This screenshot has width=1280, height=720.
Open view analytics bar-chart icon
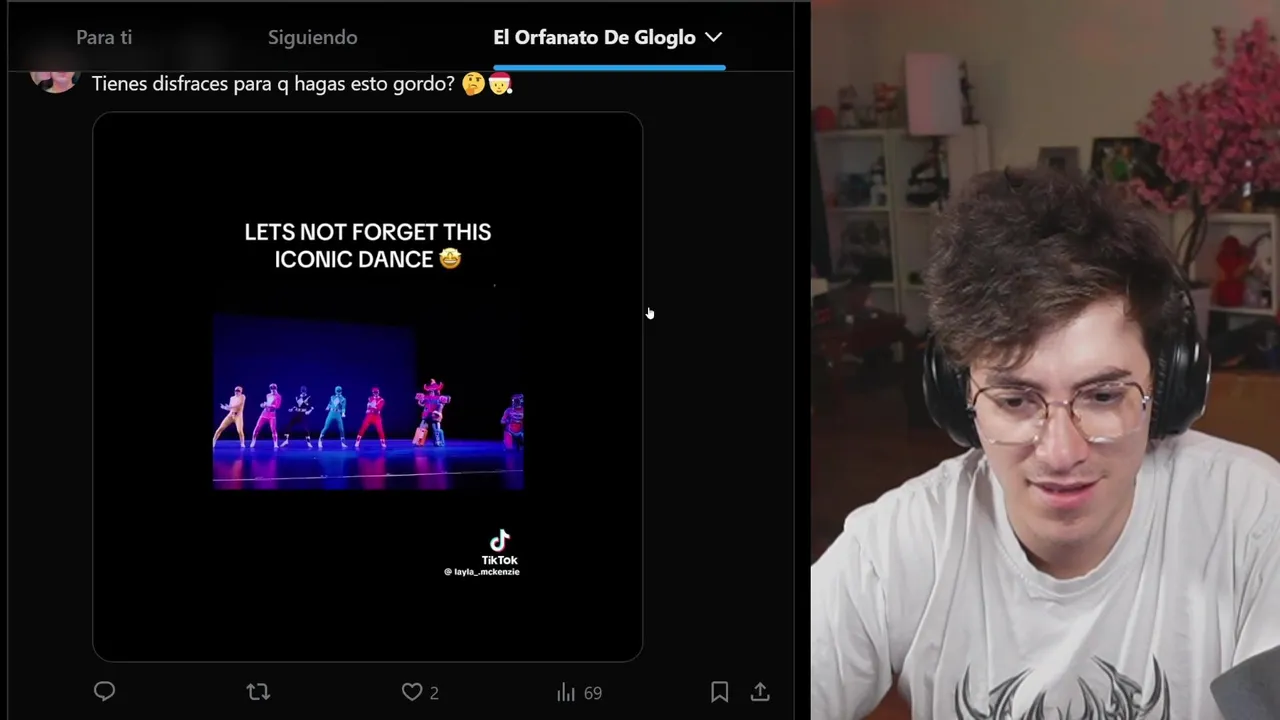point(566,692)
